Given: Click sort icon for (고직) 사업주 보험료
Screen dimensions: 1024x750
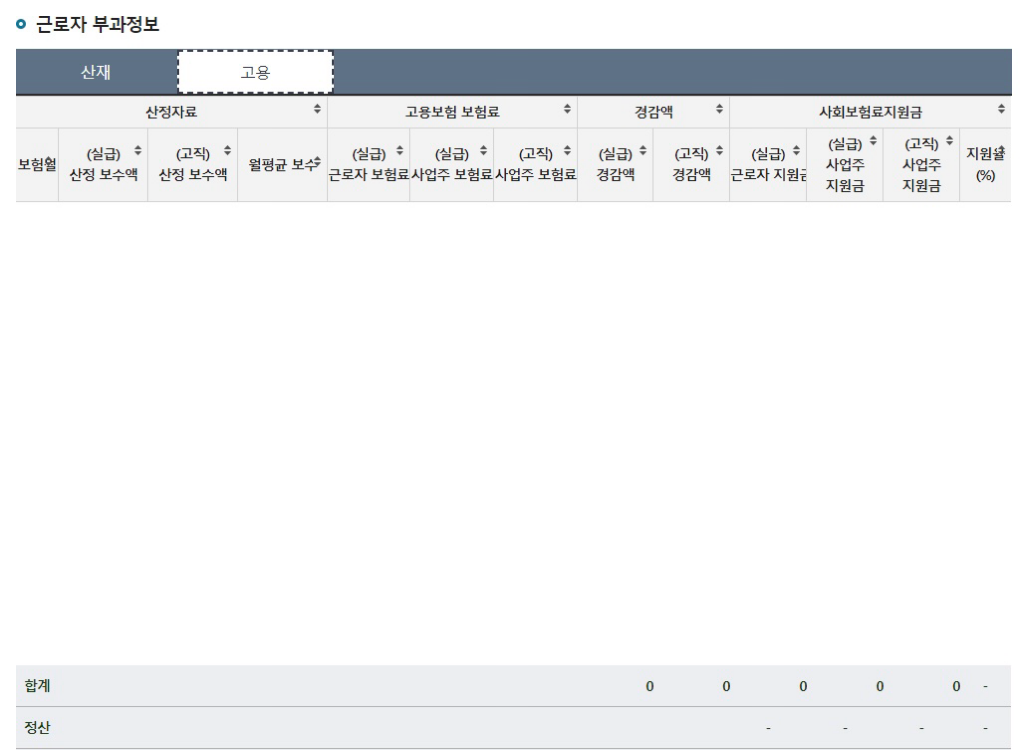Looking at the screenshot, I should (x=568, y=150).
